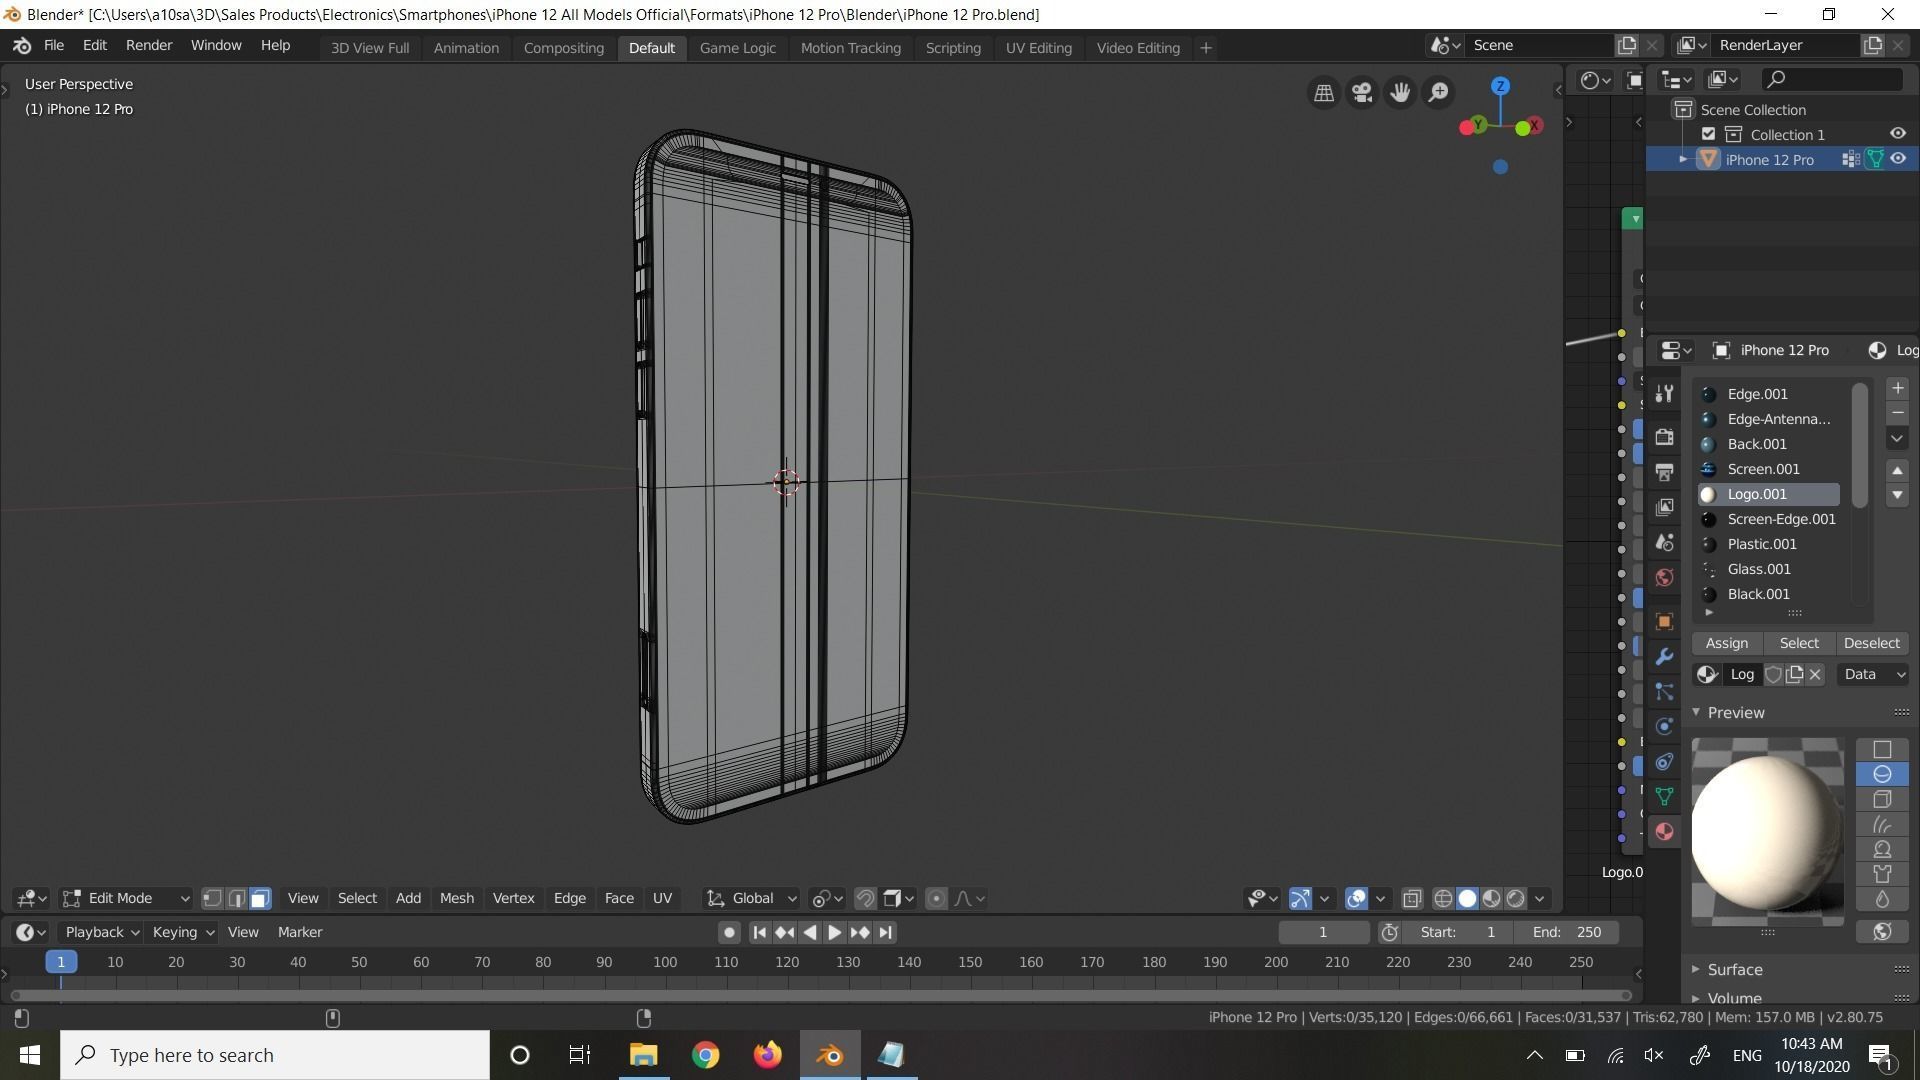Open the Material properties tab
The height and width of the screenshot is (1080, 1920).
(1664, 831)
